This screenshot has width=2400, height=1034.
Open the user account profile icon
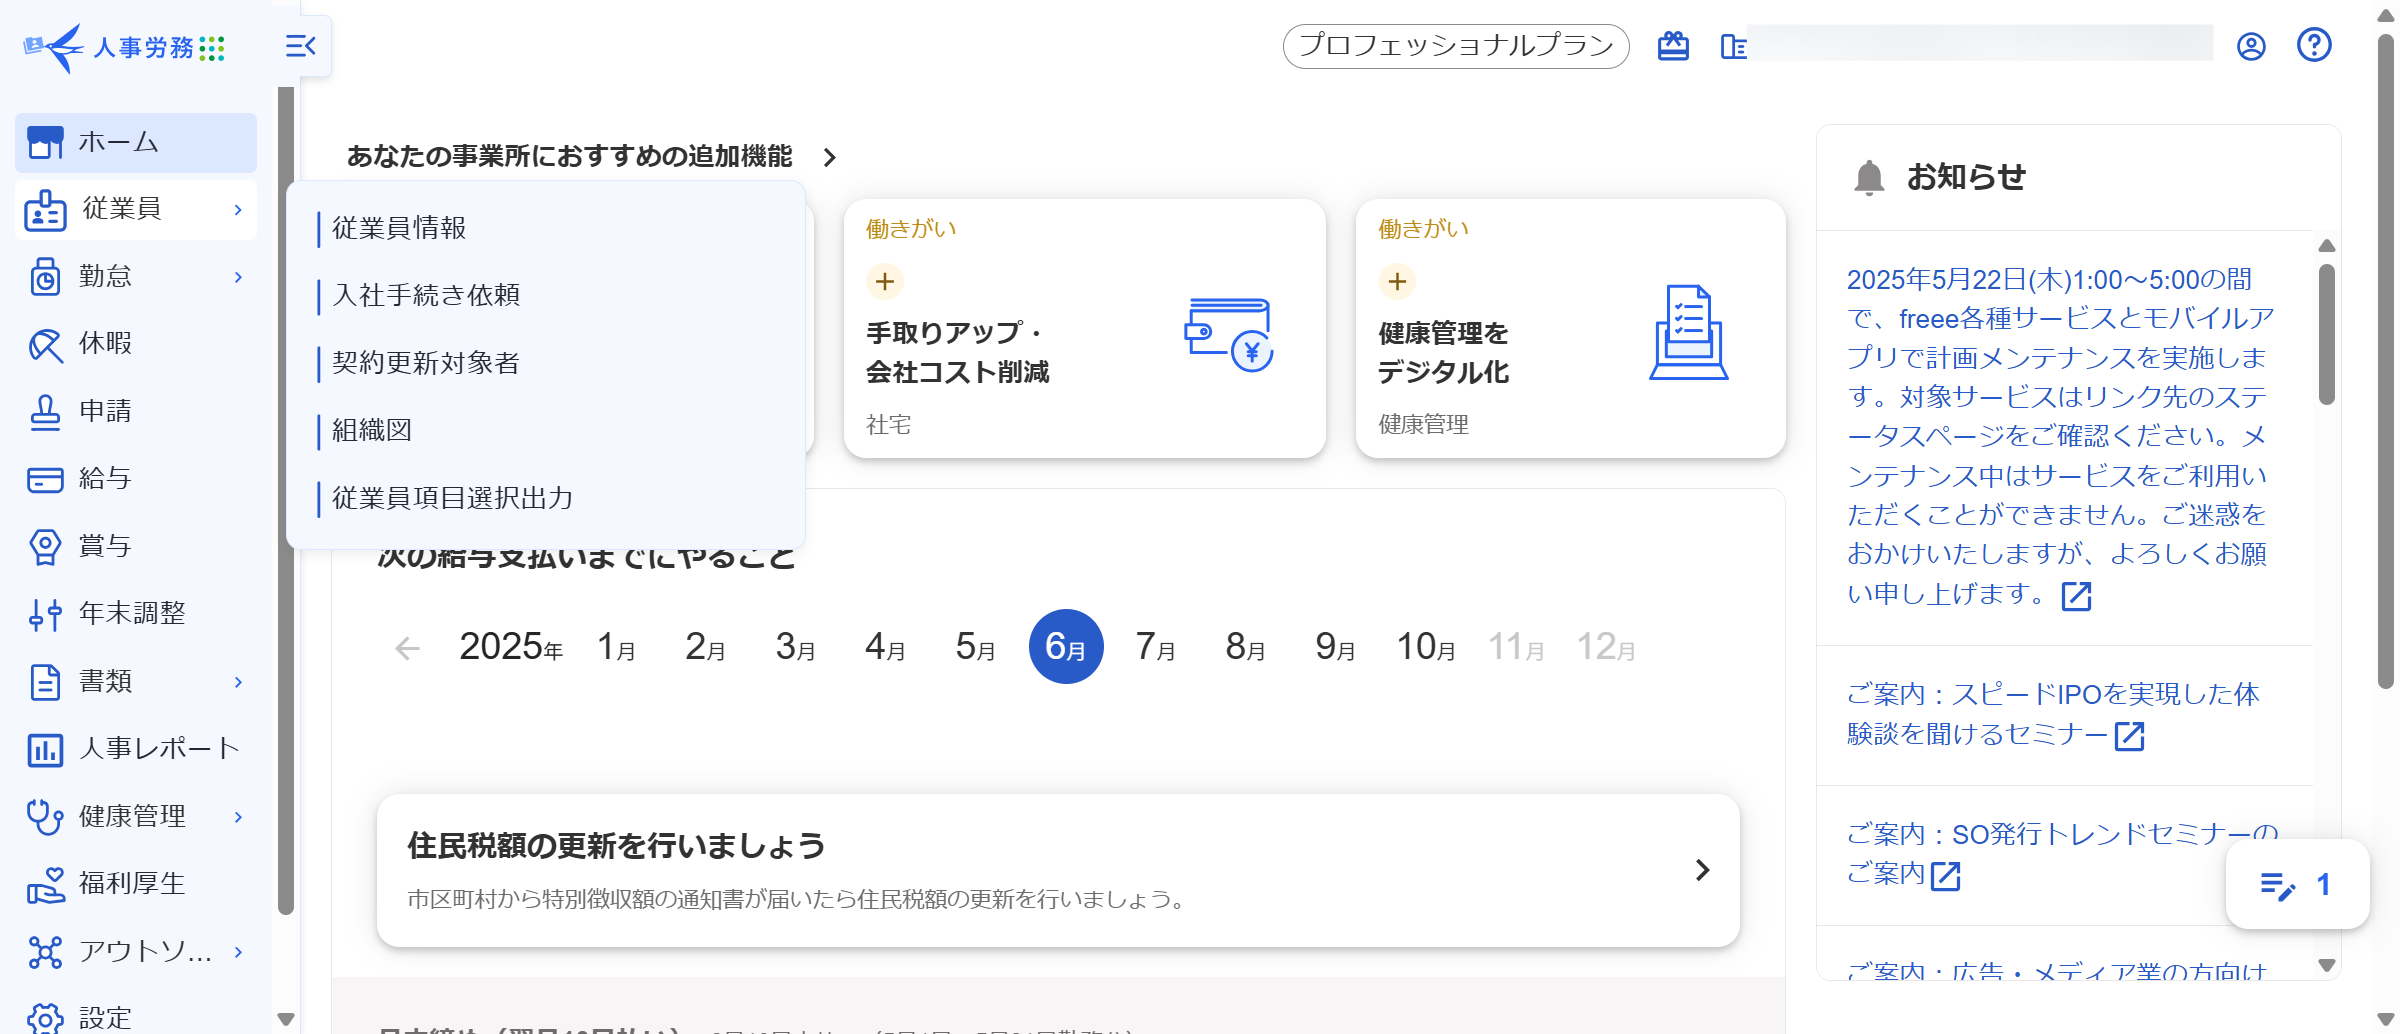2251,47
